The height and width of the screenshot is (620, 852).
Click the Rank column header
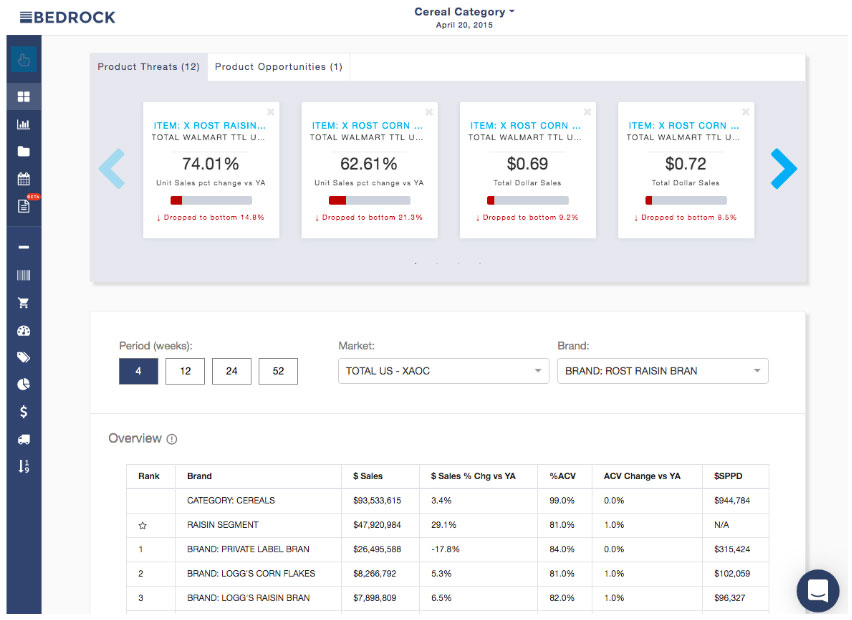149,477
